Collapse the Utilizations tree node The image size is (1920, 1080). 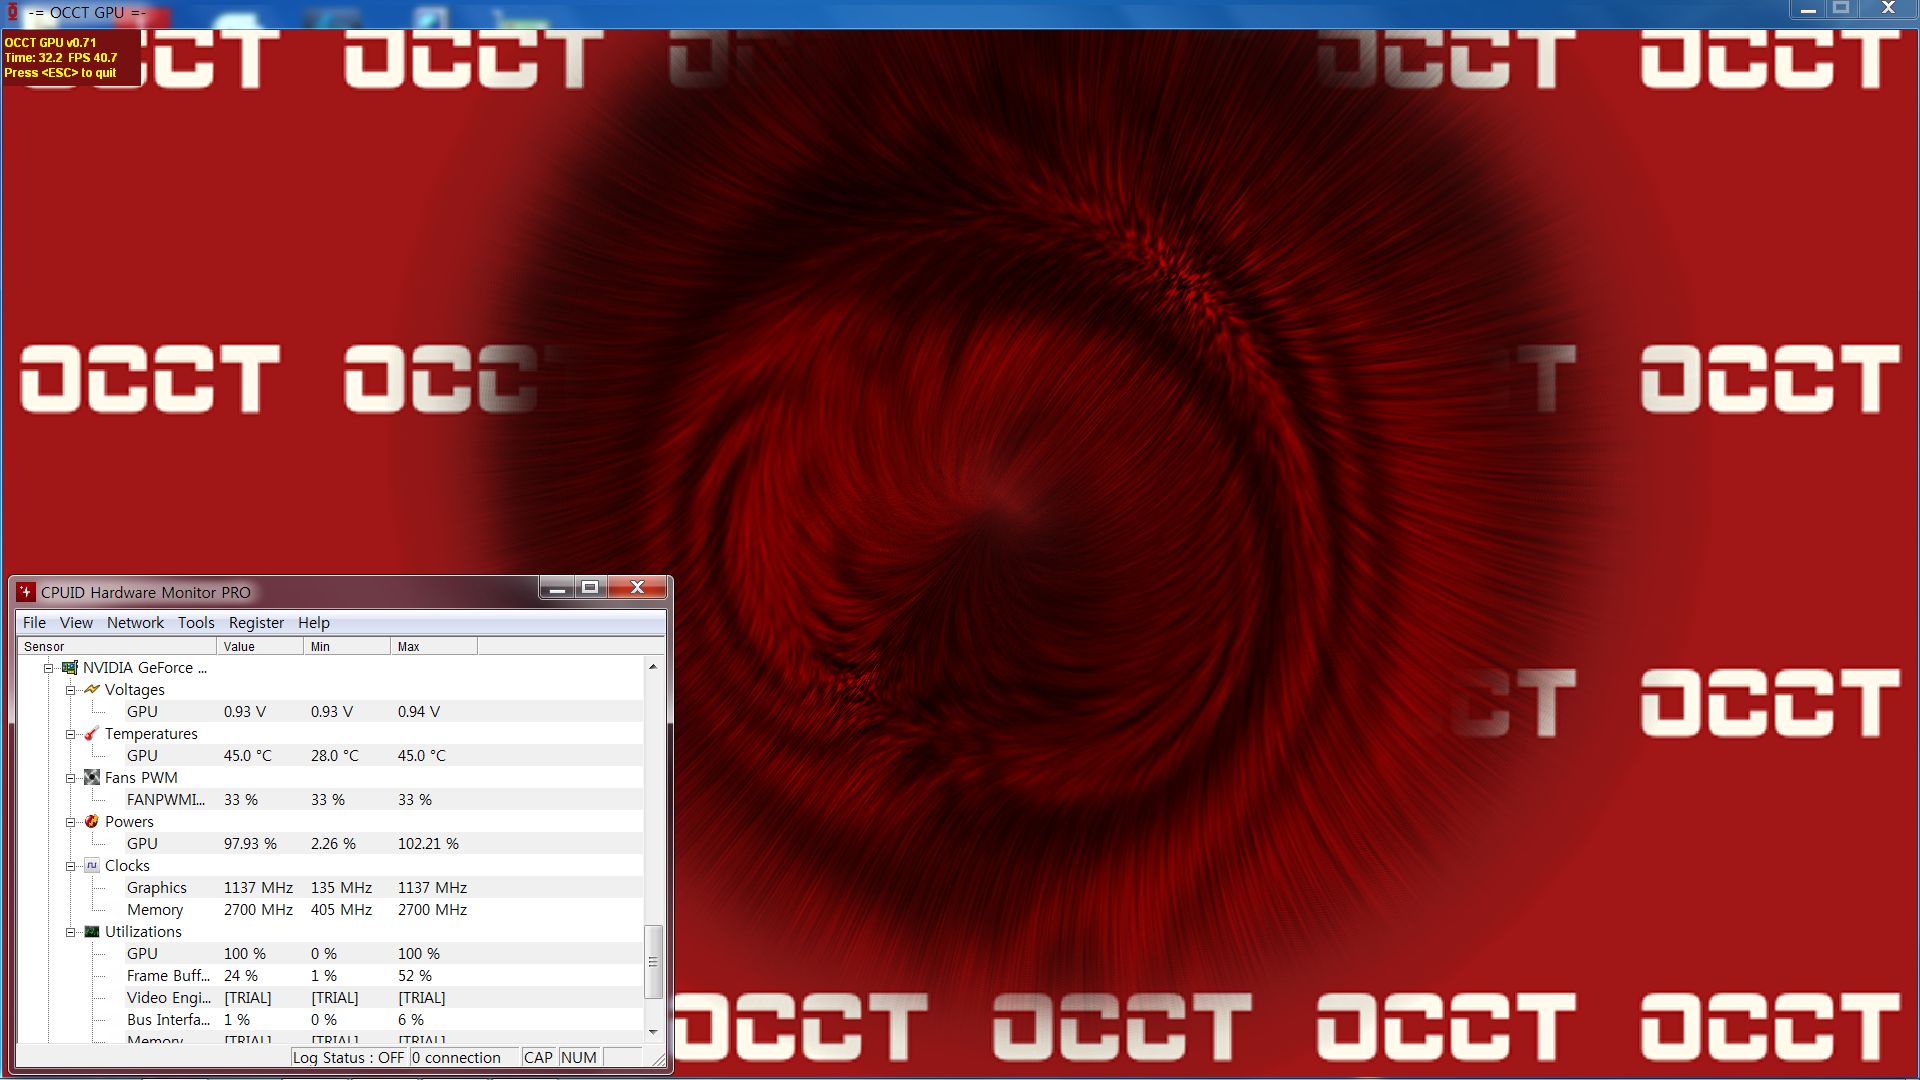70,932
